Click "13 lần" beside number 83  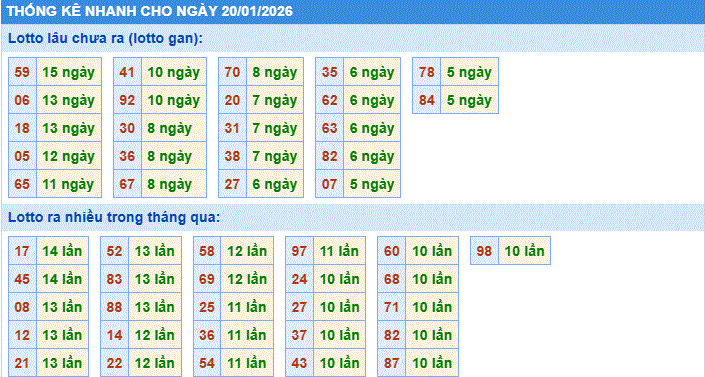pyautogui.click(x=155, y=279)
